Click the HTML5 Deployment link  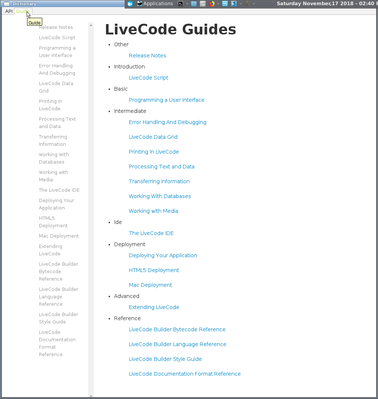[x=154, y=270]
